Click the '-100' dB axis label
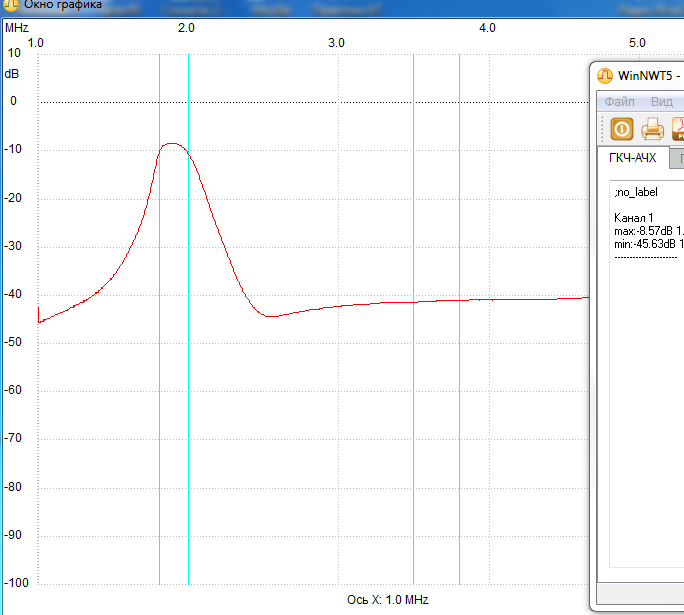This screenshot has height=615, width=684. click(x=16, y=583)
